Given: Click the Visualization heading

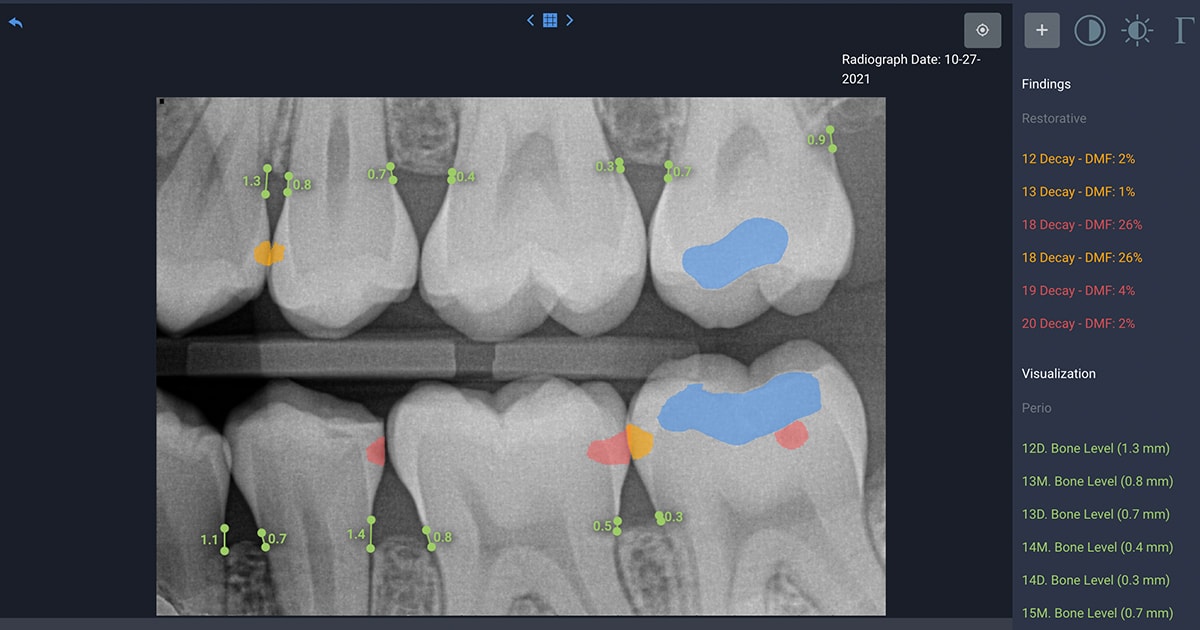Looking at the screenshot, I should point(1059,374).
